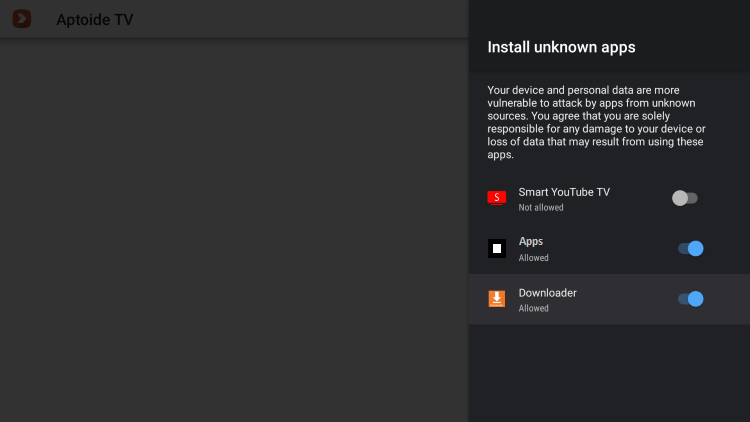Disable the Apps allowed toggle
Viewport: 750px width, 422px height.
691,248
